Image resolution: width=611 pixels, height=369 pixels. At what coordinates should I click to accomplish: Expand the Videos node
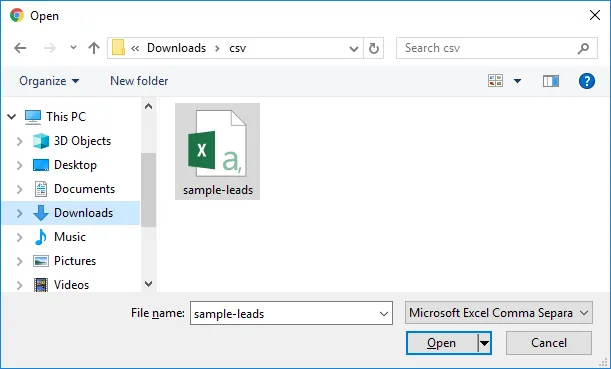[19, 285]
